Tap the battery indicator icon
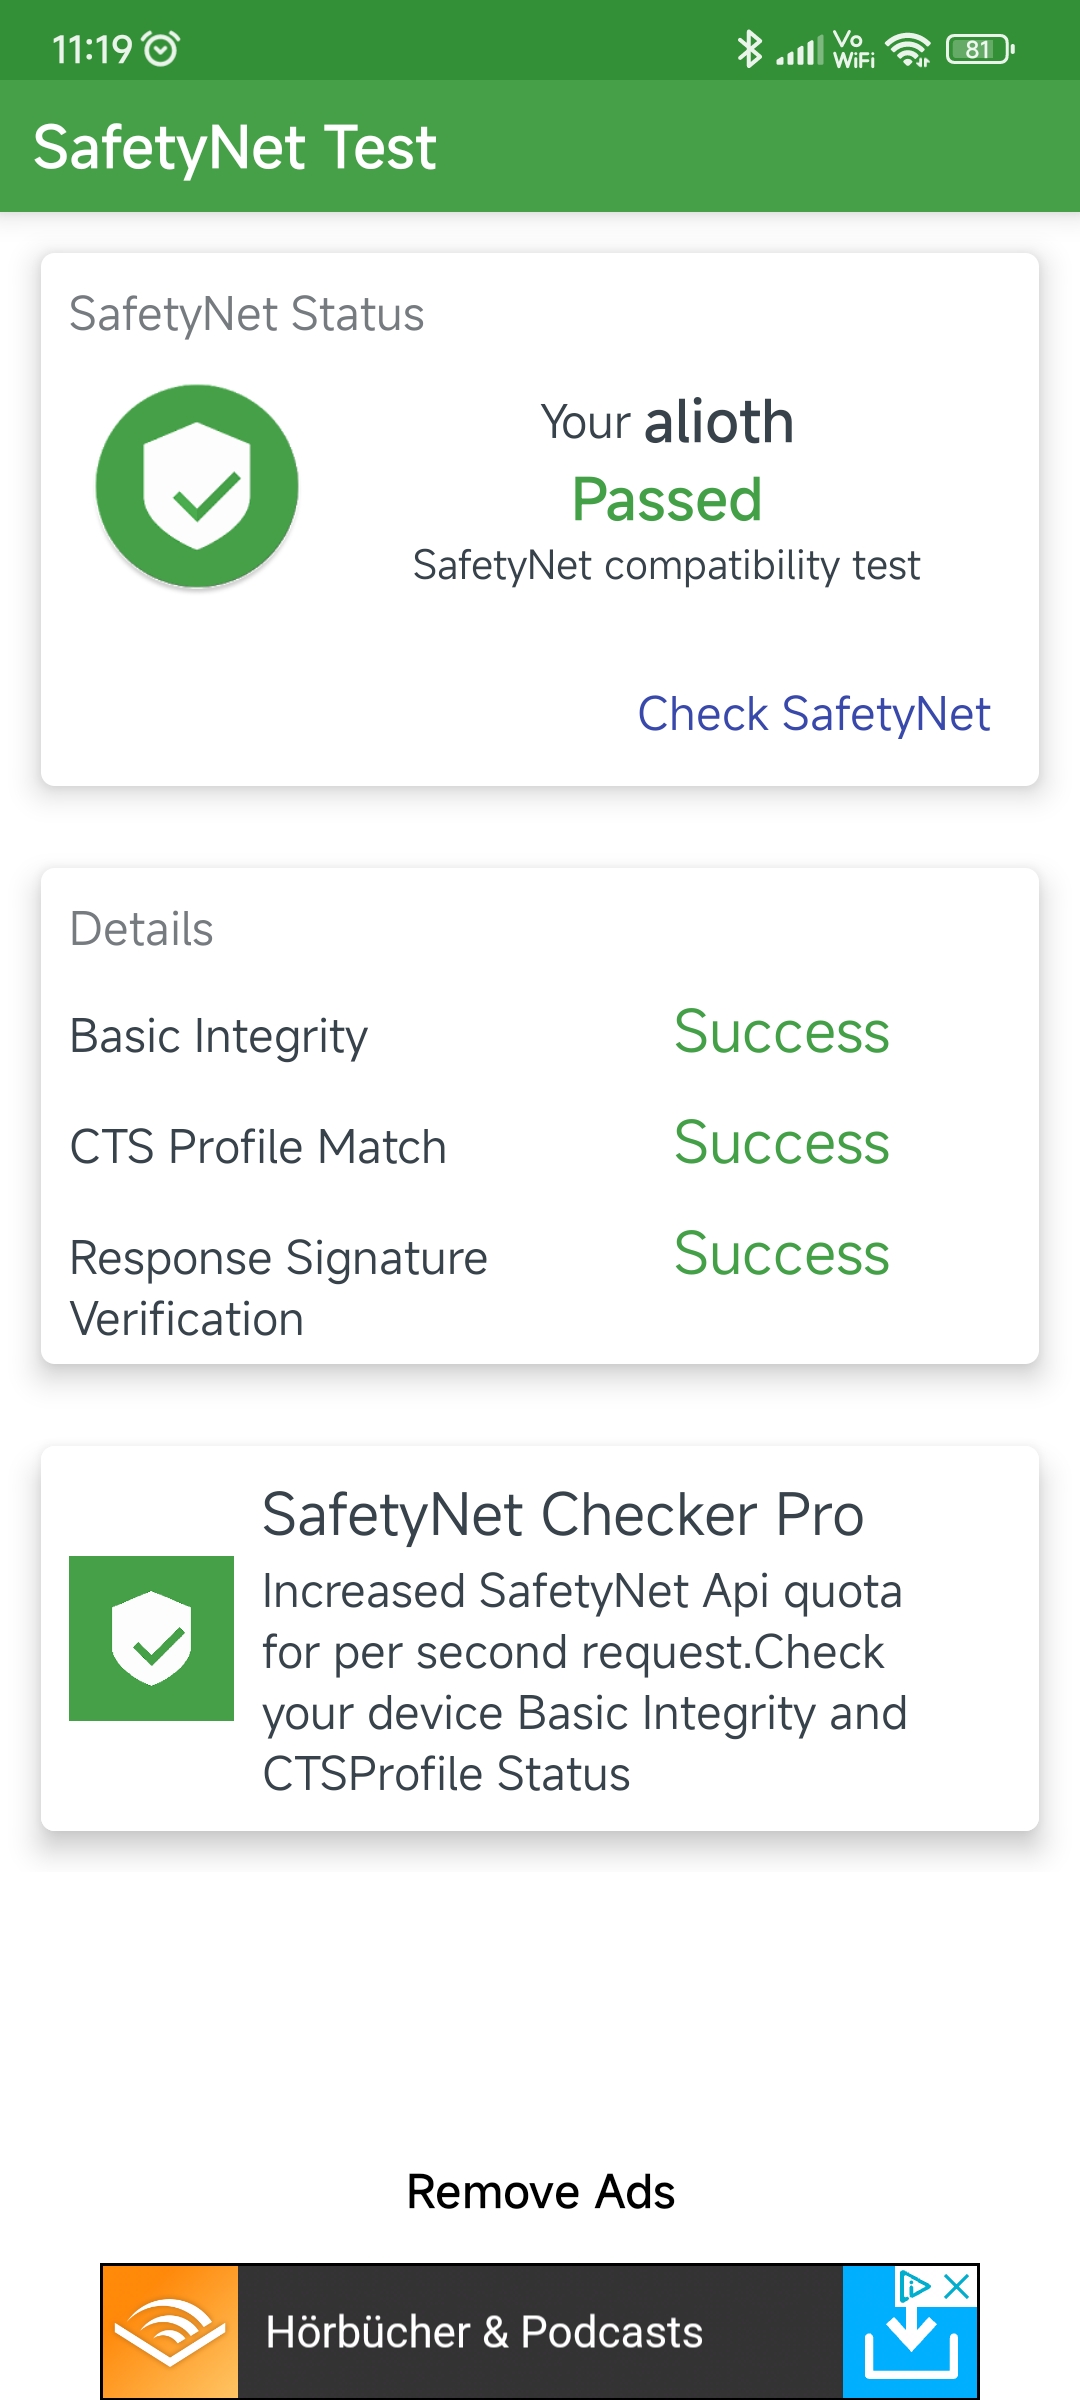 click(980, 48)
